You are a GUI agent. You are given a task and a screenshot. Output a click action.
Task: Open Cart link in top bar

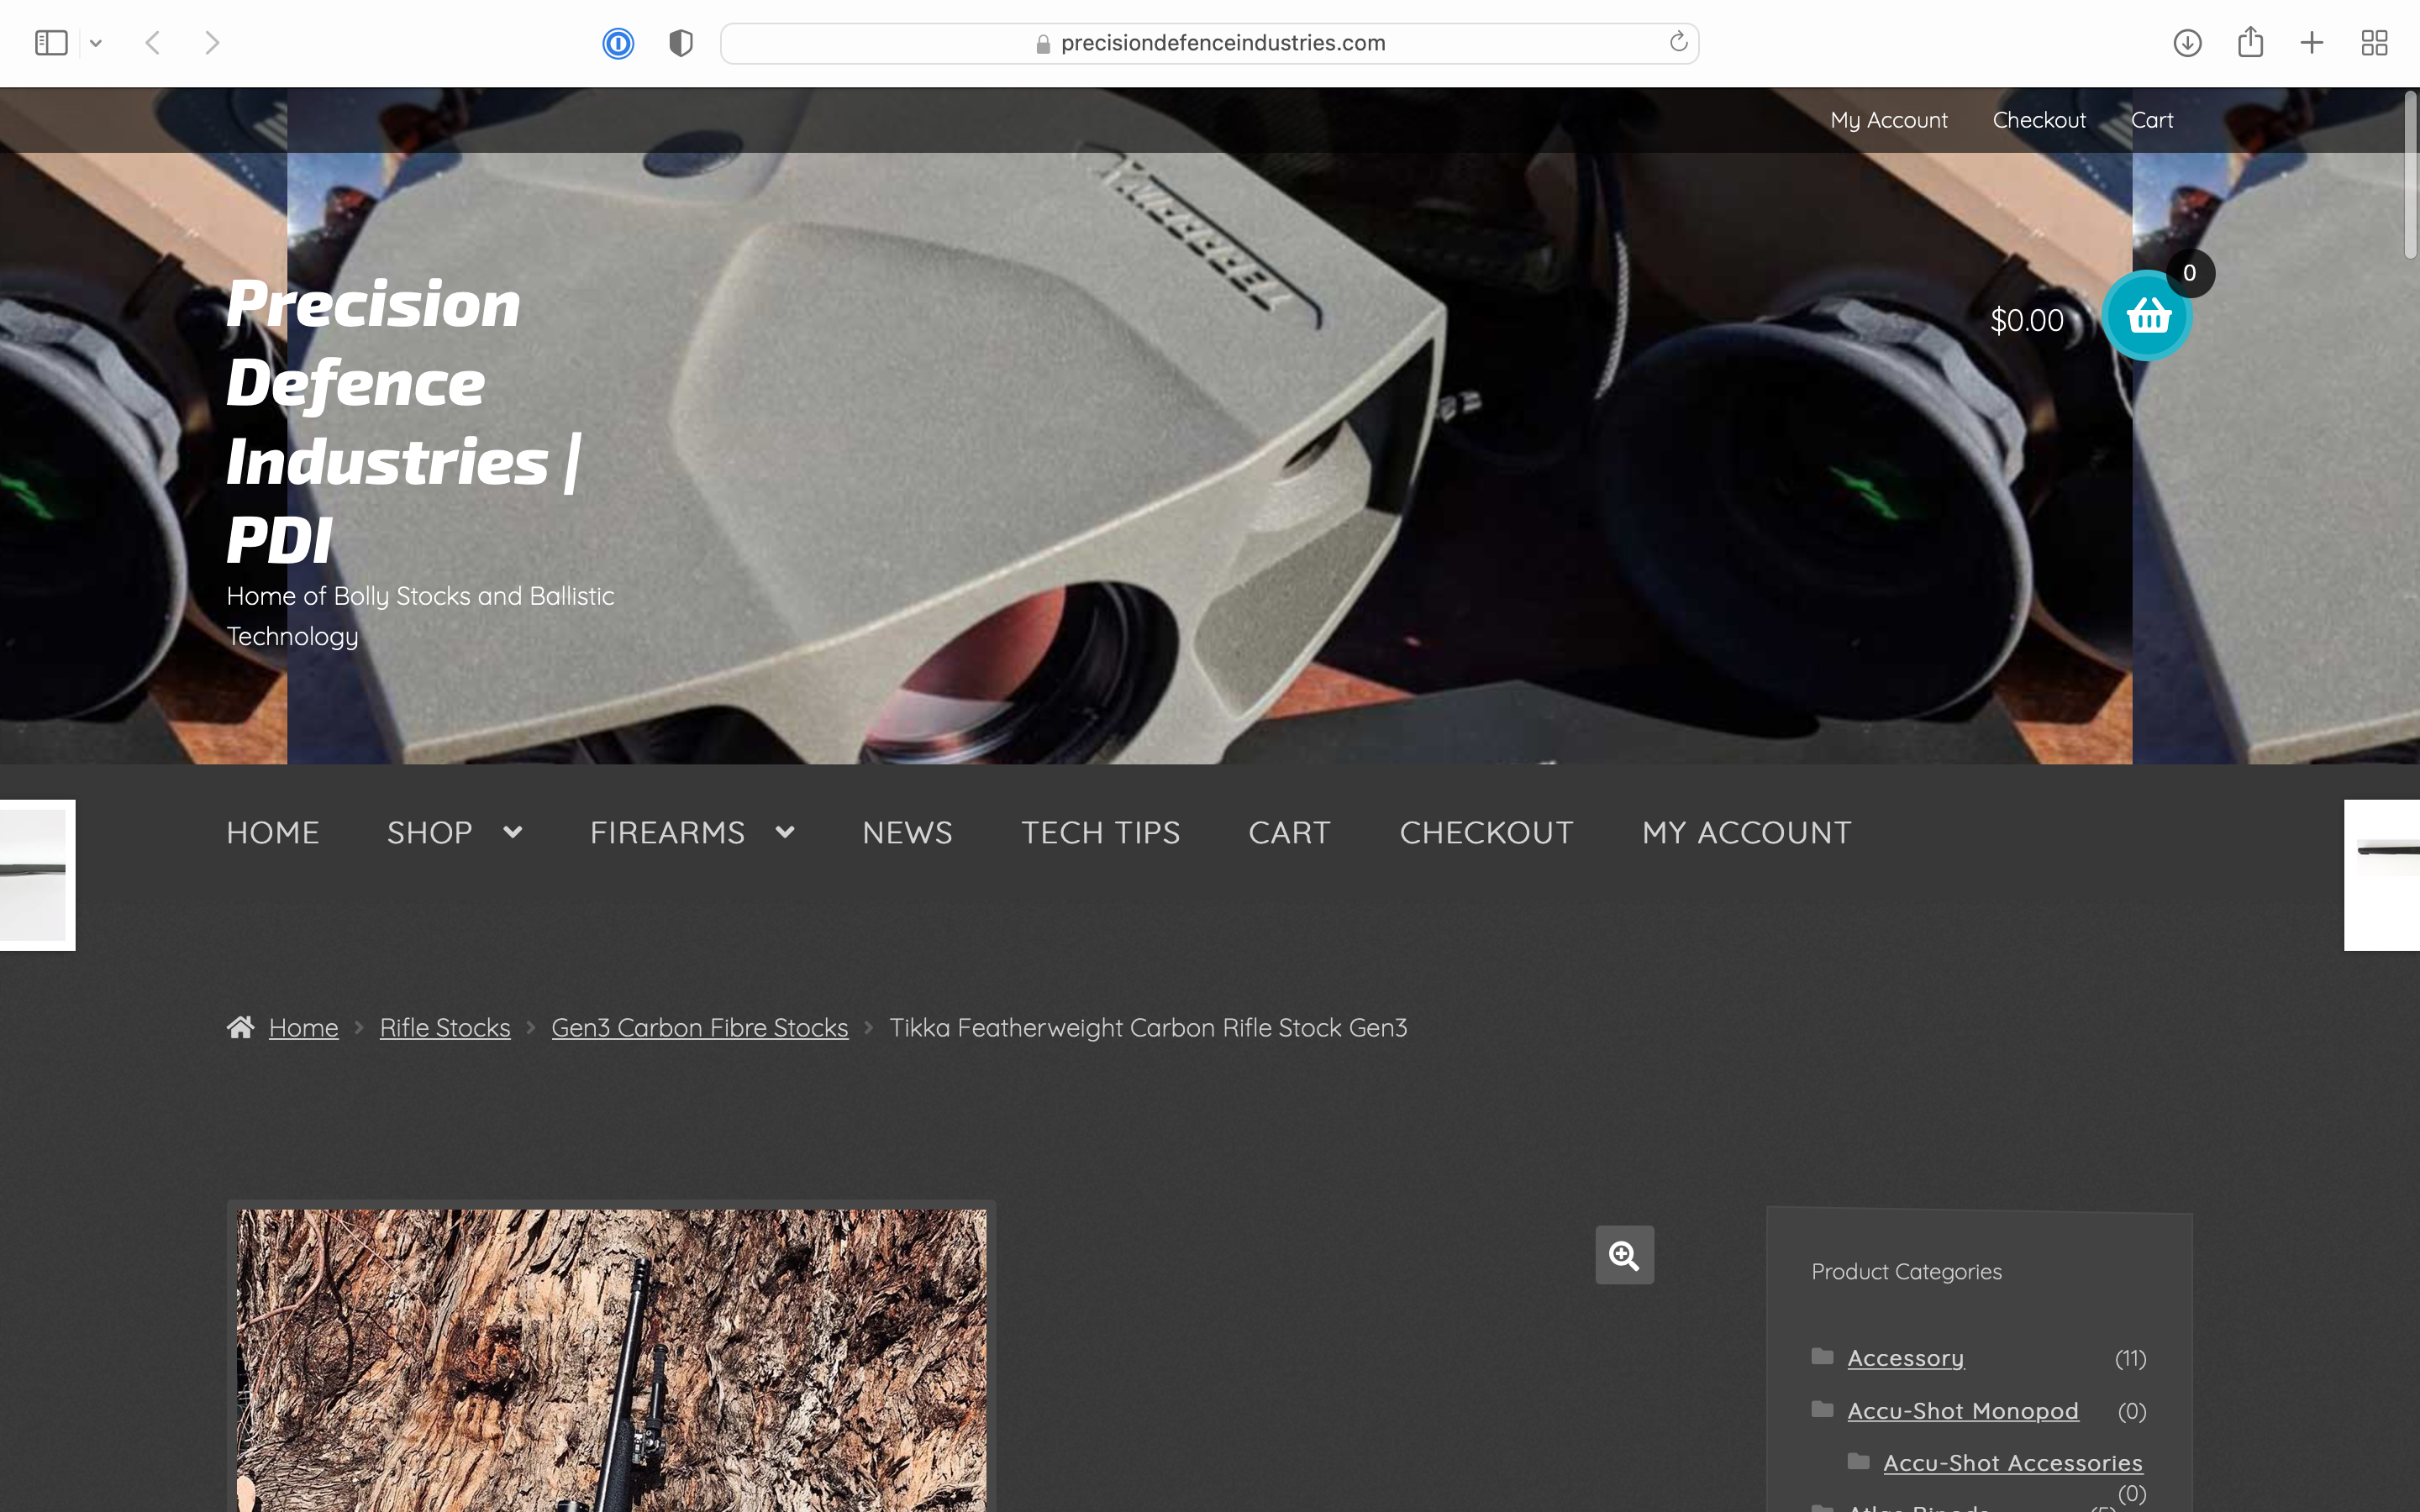coord(2152,120)
